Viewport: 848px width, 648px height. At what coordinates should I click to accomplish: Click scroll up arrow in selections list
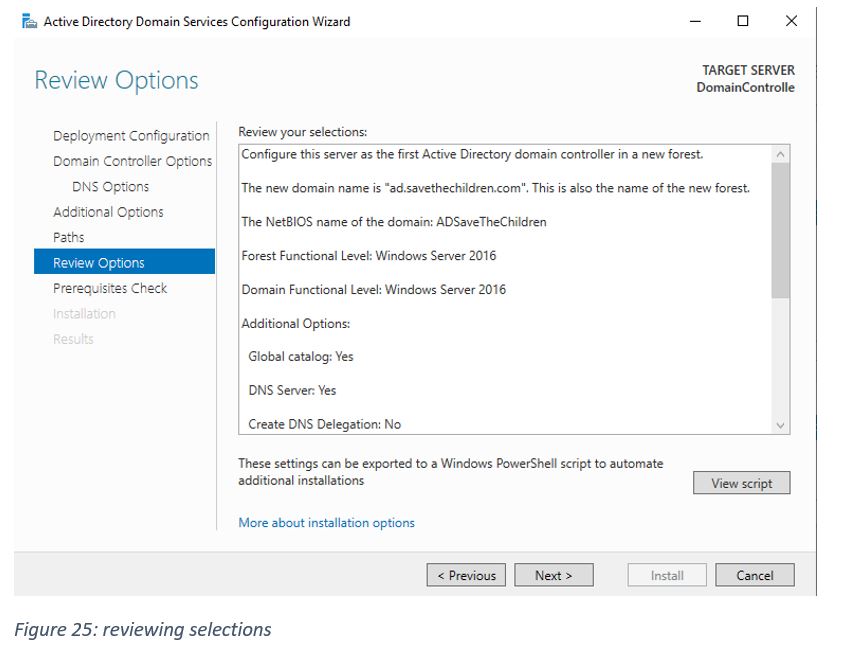(781, 154)
